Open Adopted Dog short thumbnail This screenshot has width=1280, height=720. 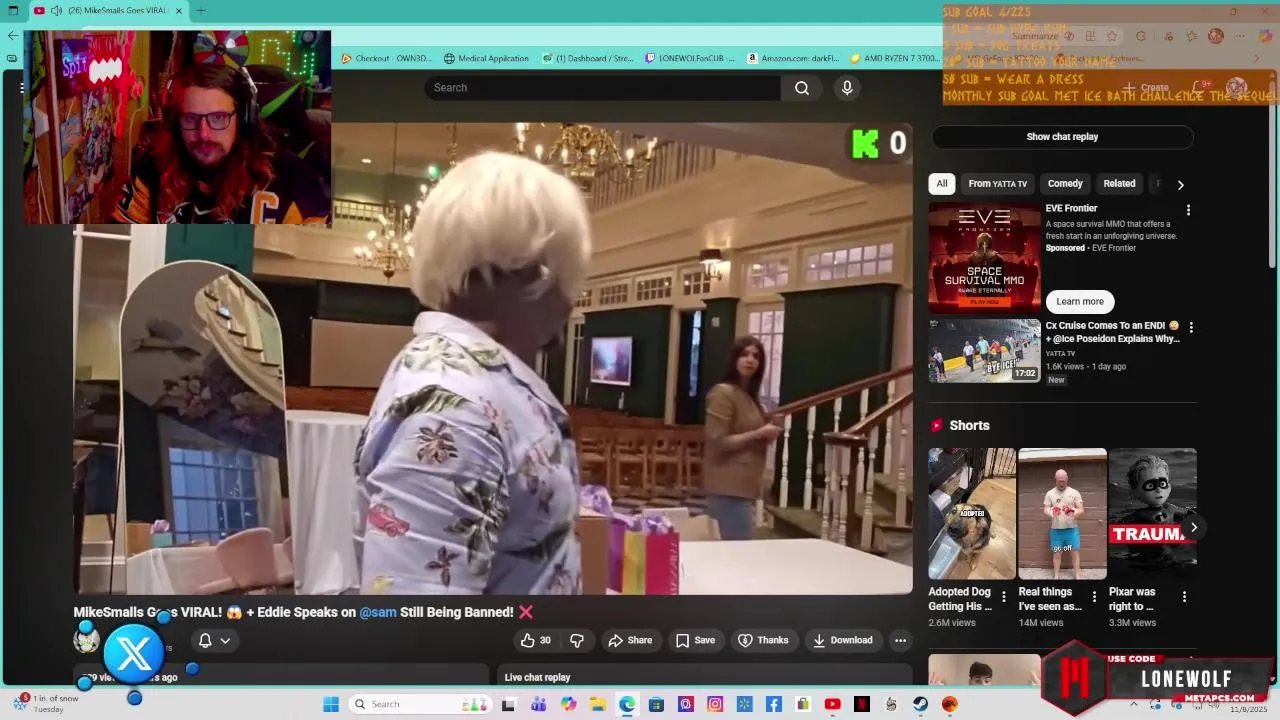[x=971, y=513]
